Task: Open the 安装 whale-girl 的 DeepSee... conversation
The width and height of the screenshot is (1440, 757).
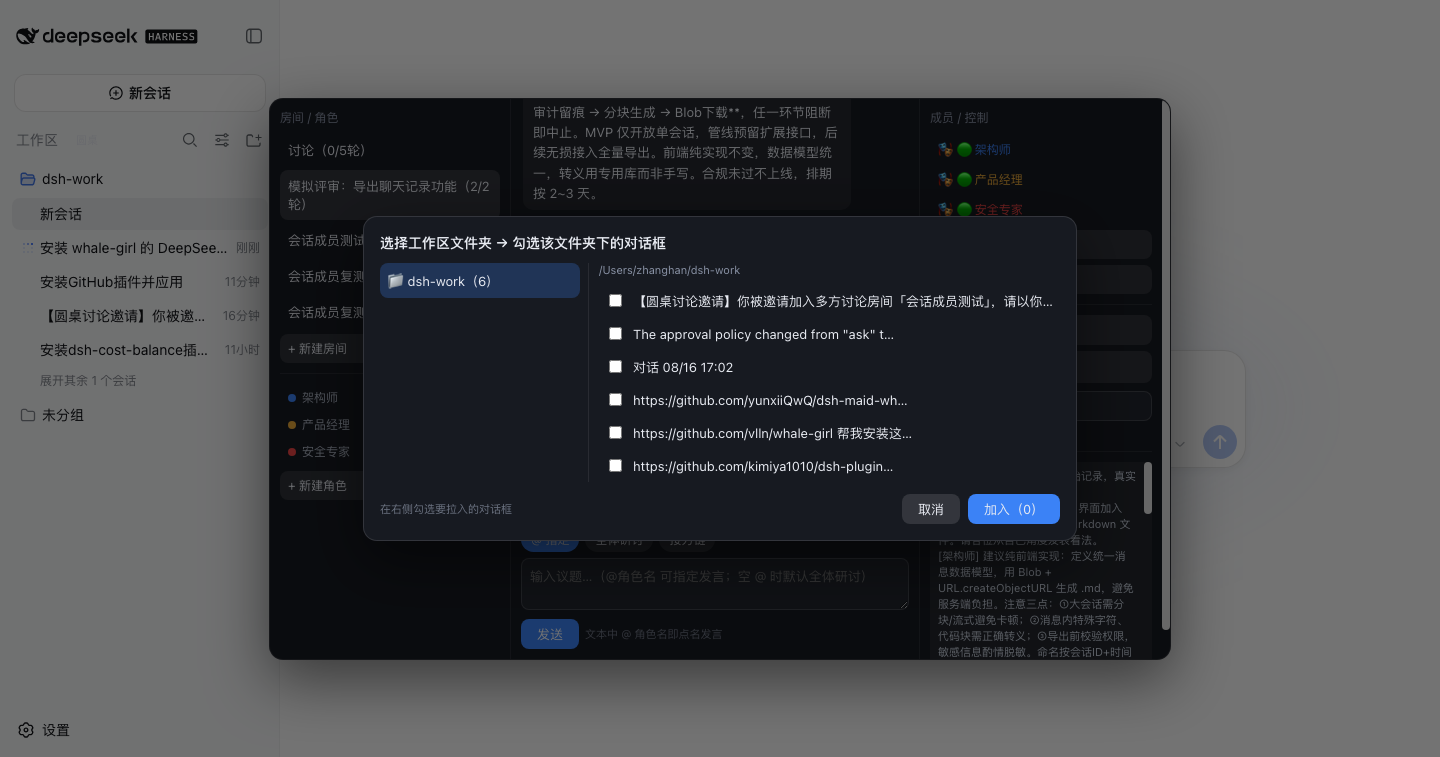Action: click(x=140, y=248)
